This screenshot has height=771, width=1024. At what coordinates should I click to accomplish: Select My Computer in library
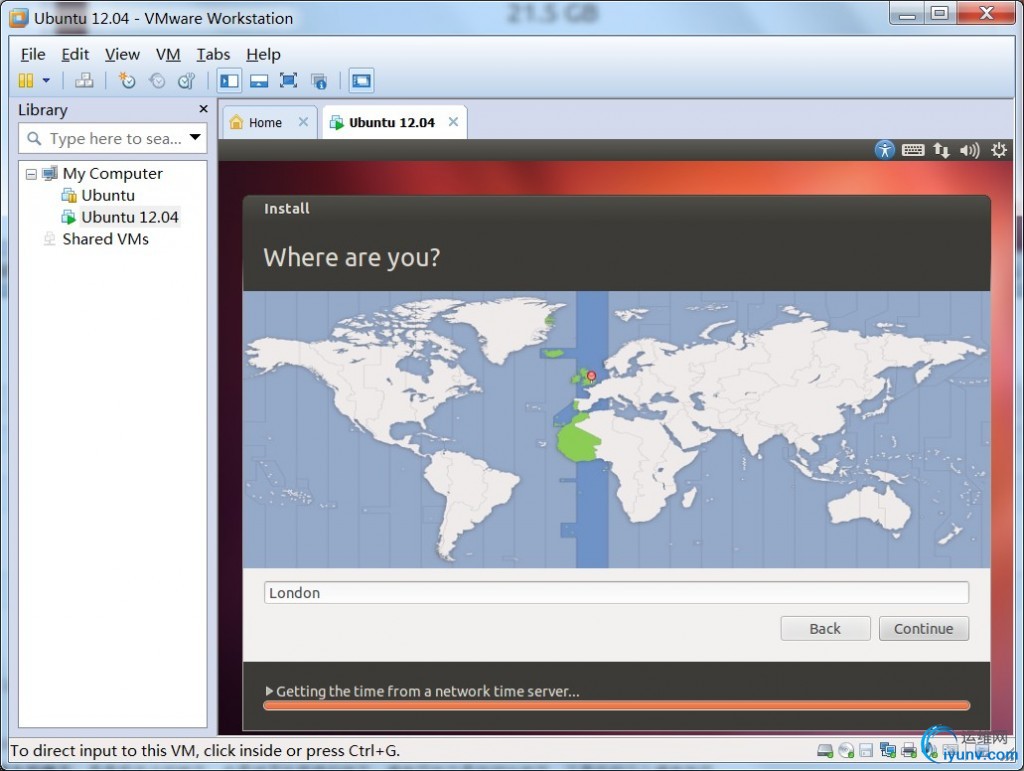tap(112, 174)
